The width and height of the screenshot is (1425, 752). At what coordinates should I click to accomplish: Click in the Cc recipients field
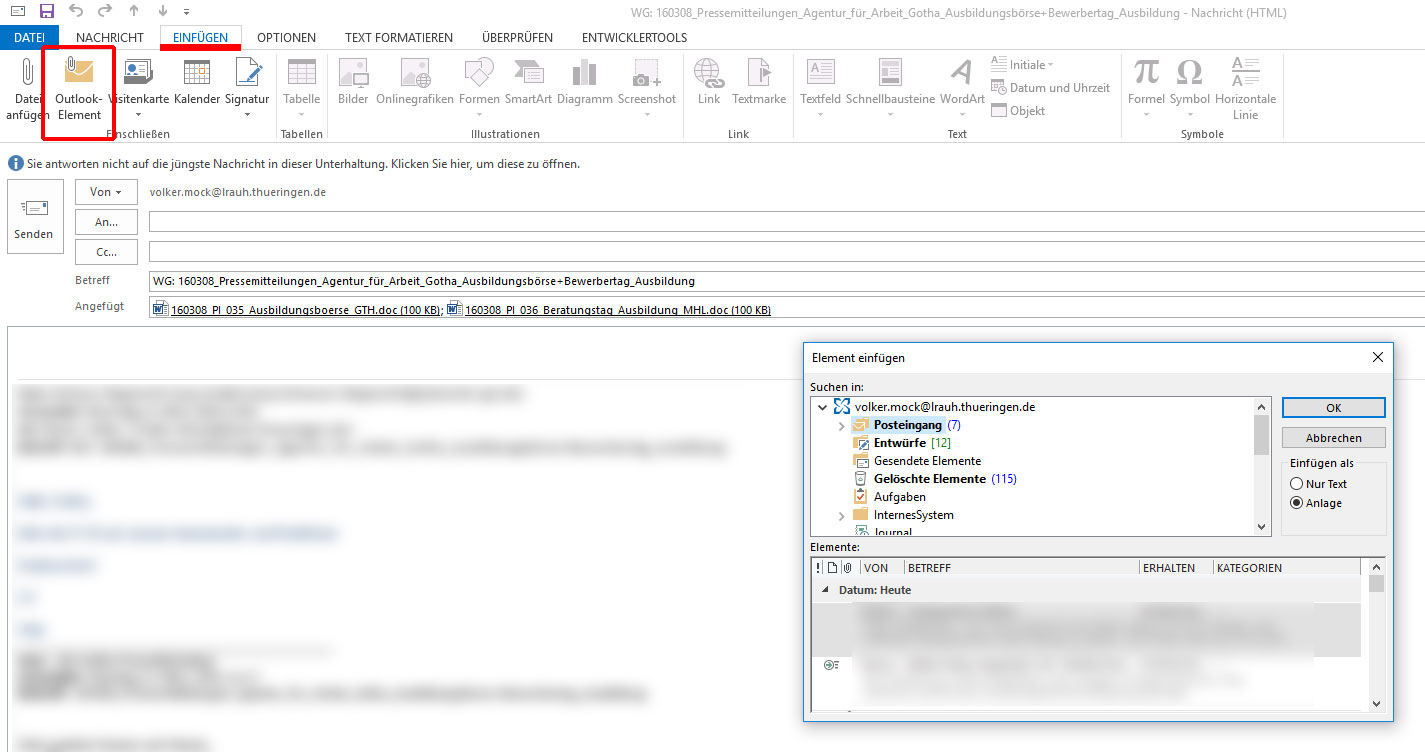786,252
